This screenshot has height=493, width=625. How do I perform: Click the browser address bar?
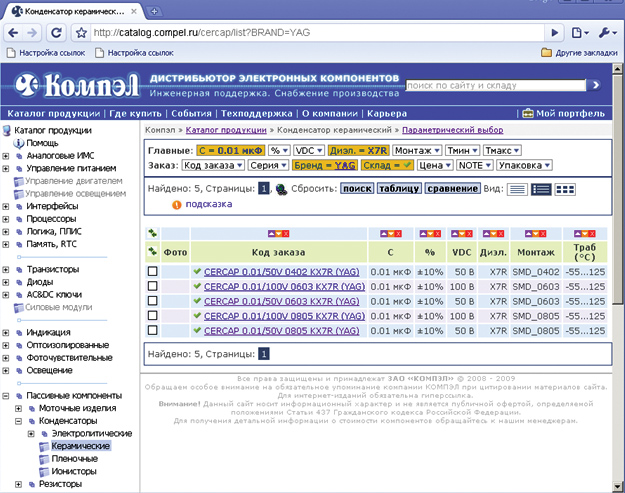[x=318, y=33]
